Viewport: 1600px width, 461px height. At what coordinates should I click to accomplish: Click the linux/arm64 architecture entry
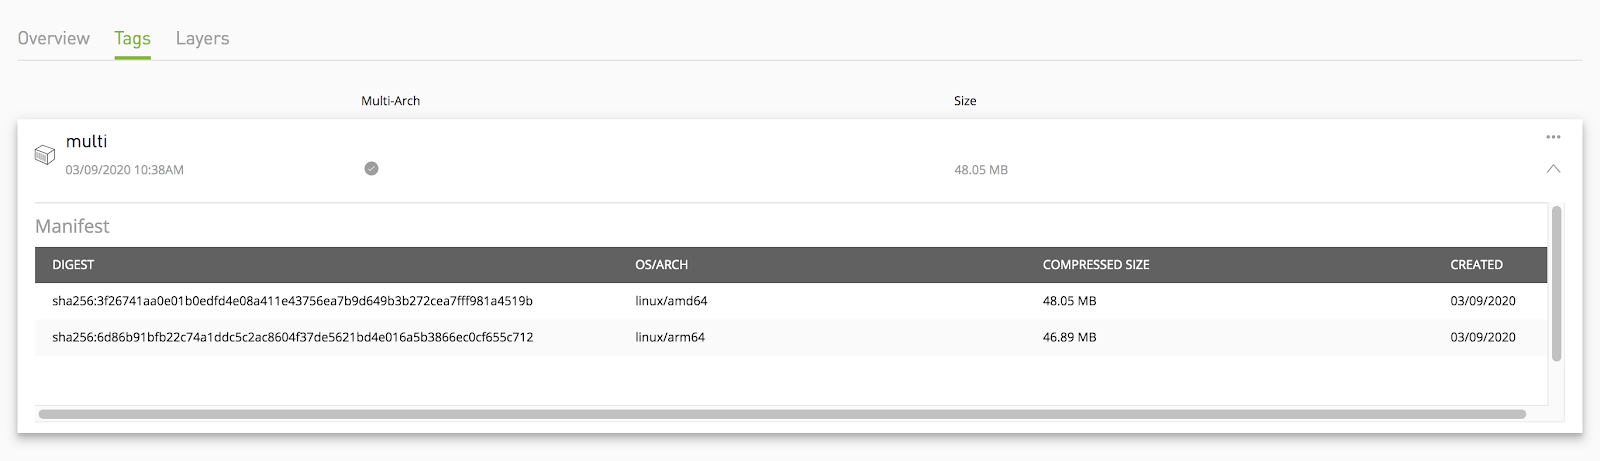coord(670,338)
